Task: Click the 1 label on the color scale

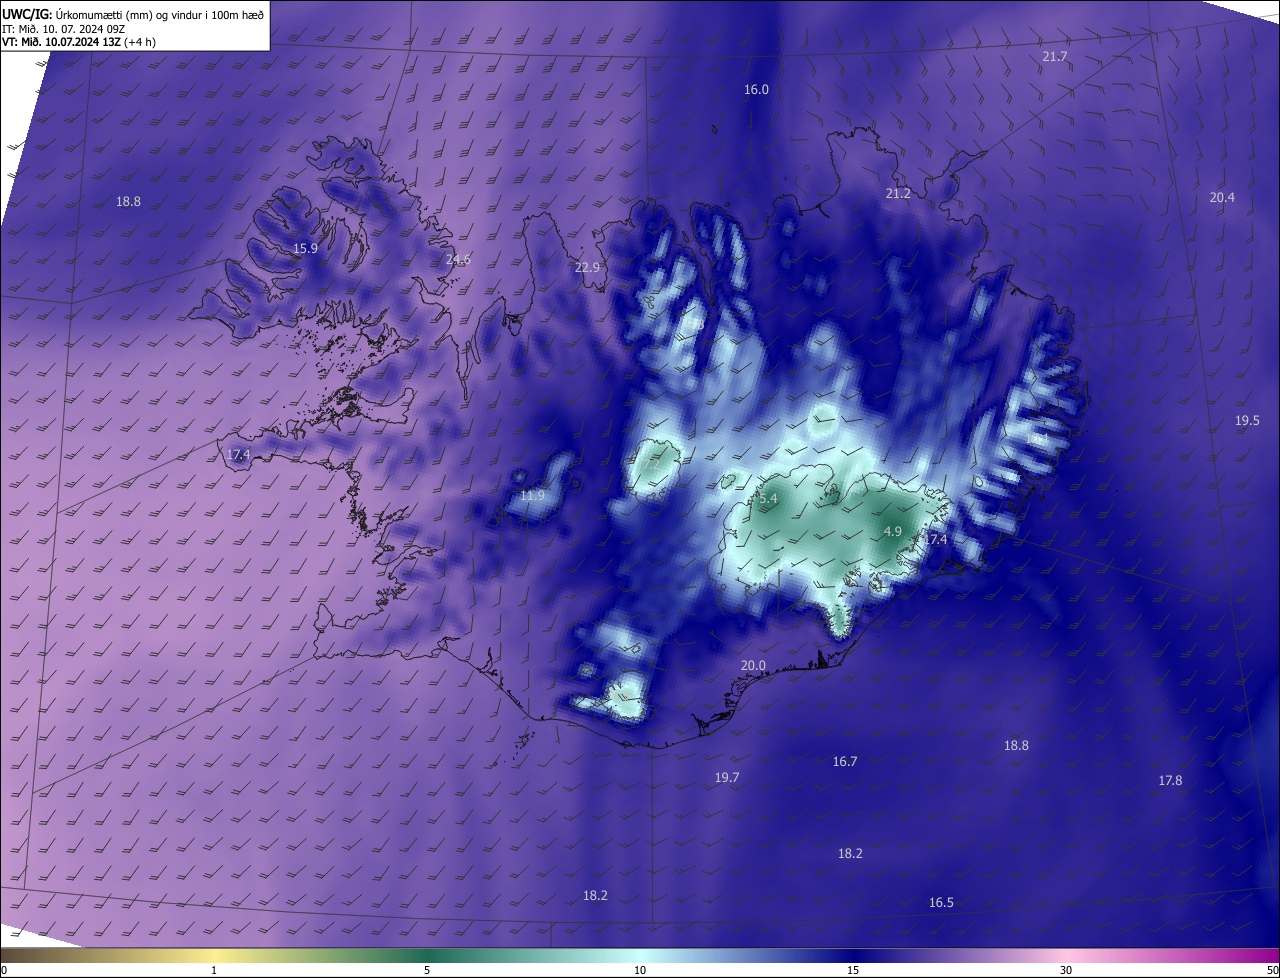Action: tap(214, 970)
